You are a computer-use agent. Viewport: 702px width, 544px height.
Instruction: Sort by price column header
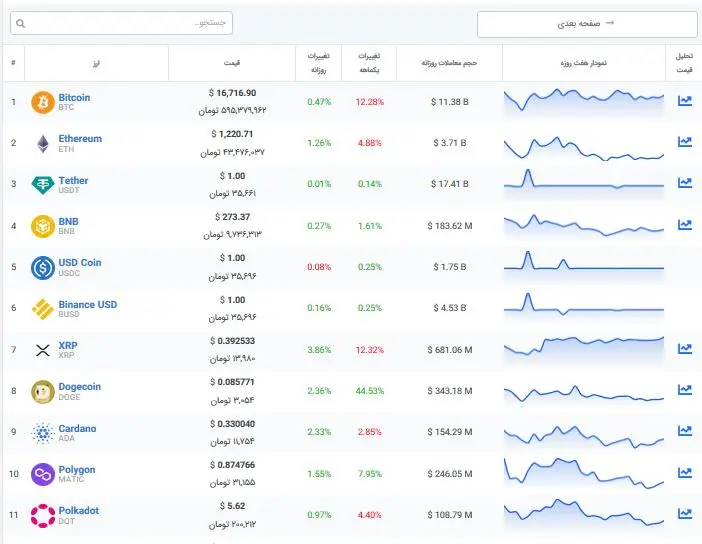[x=232, y=63]
